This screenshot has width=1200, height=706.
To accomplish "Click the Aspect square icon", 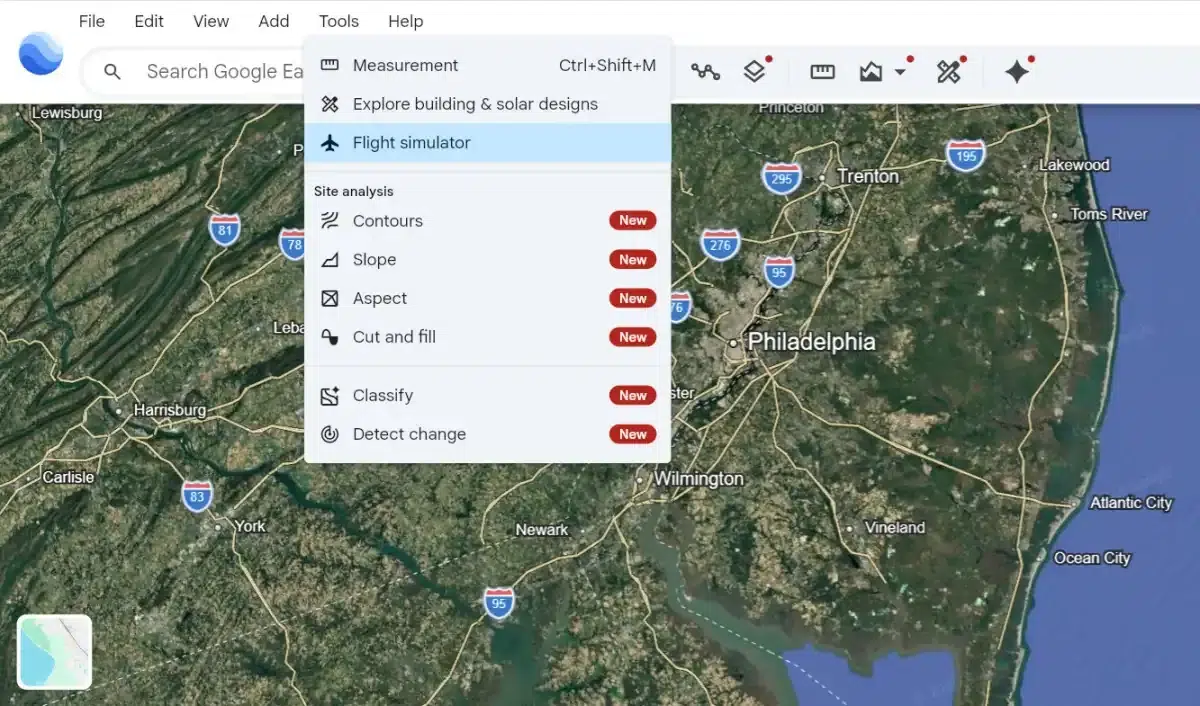I will (x=330, y=299).
